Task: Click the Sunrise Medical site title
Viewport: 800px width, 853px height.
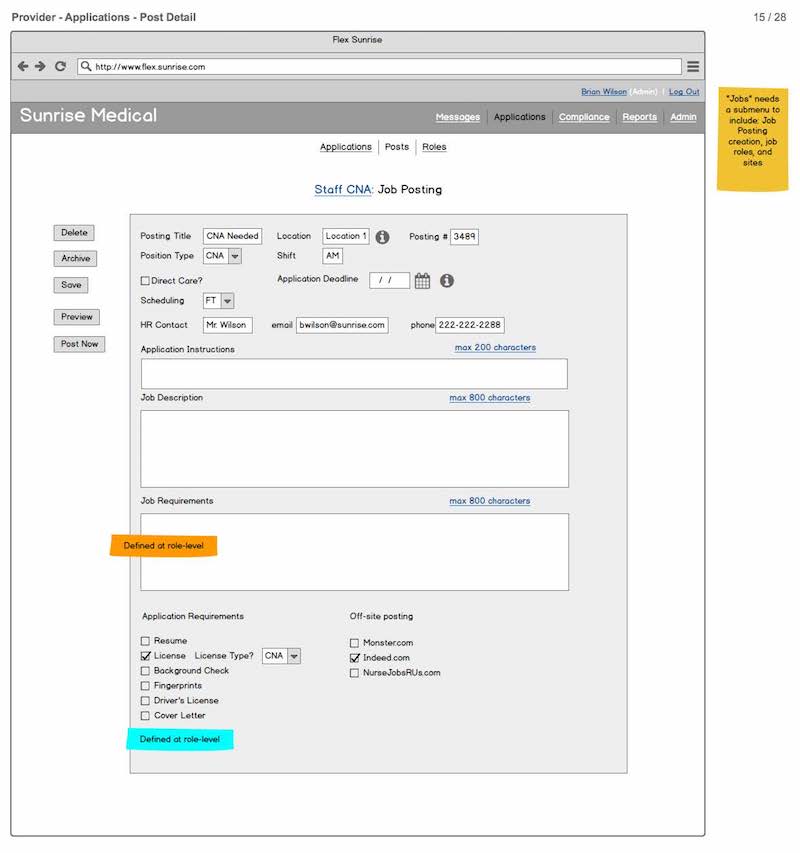Action: point(88,115)
